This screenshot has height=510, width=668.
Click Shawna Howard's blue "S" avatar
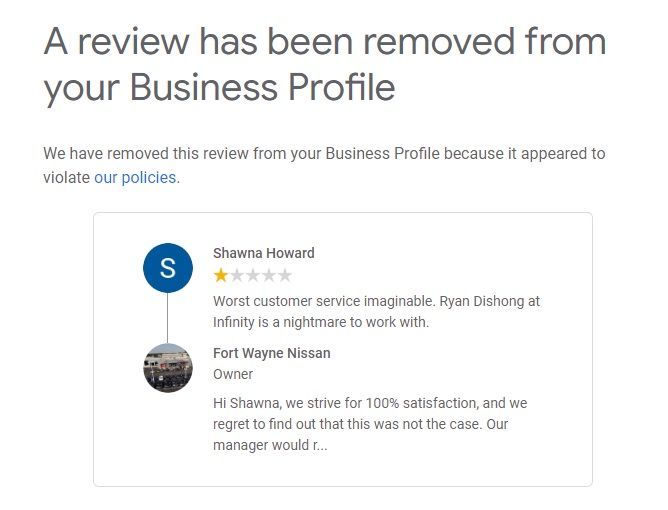[x=167, y=267]
